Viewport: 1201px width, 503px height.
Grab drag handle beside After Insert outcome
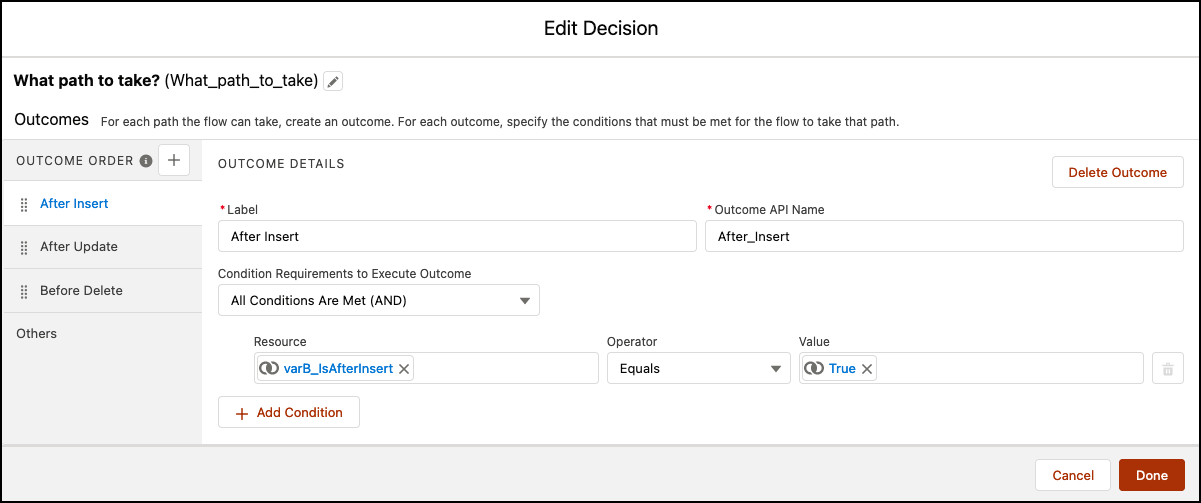(x=24, y=204)
